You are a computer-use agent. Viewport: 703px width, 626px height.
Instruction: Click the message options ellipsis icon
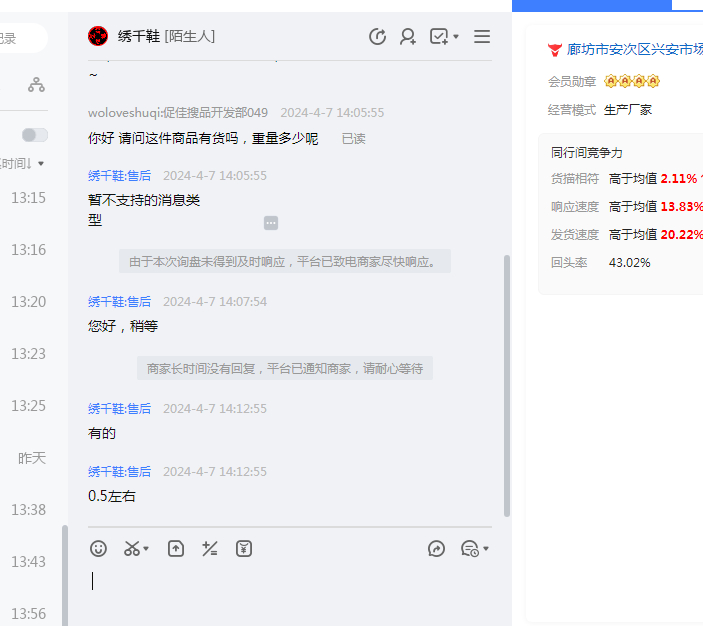tap(271, 223)
